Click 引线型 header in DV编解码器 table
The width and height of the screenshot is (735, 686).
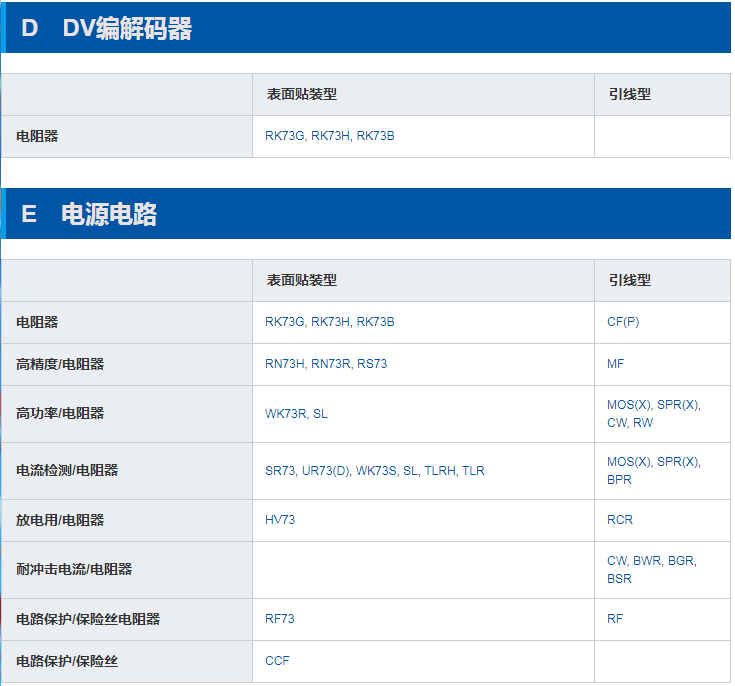(630, 94)
